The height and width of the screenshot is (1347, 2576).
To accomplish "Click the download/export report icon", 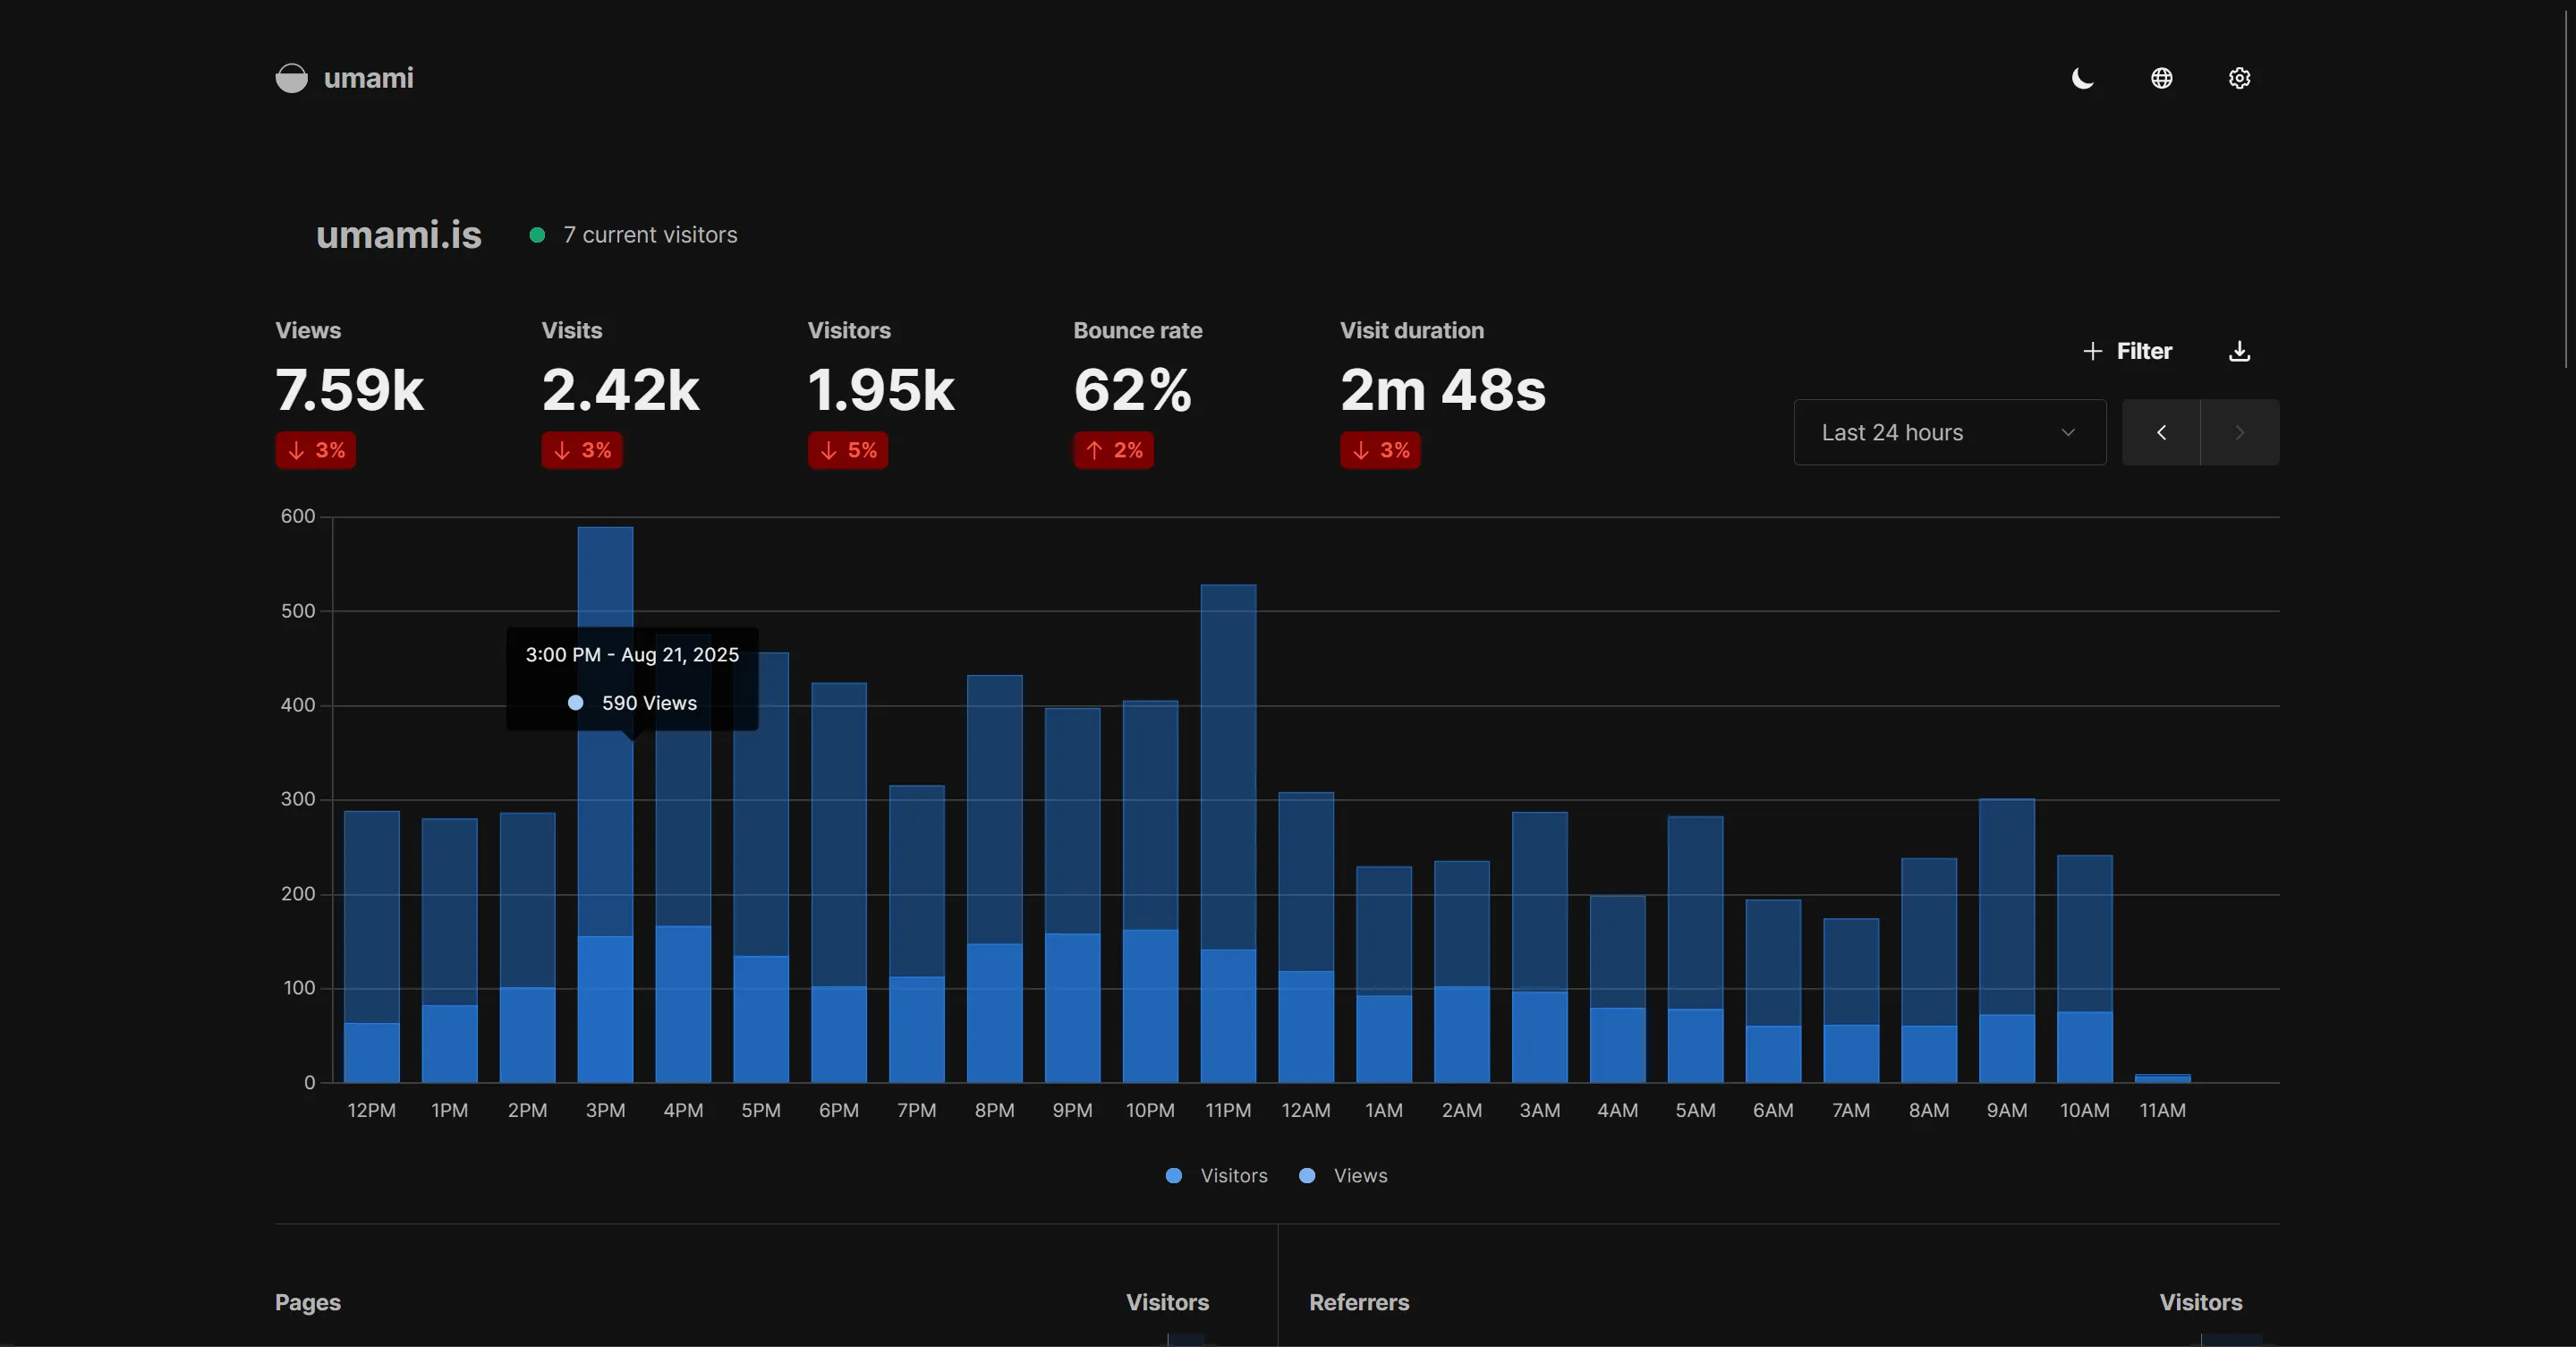I will 2239,351.
